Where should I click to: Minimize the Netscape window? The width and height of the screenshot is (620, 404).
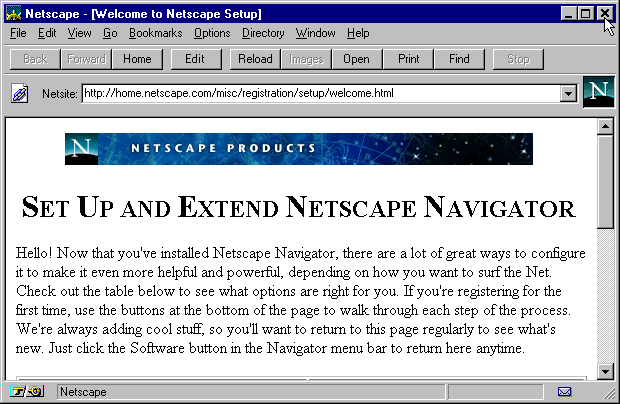[569, 14]
